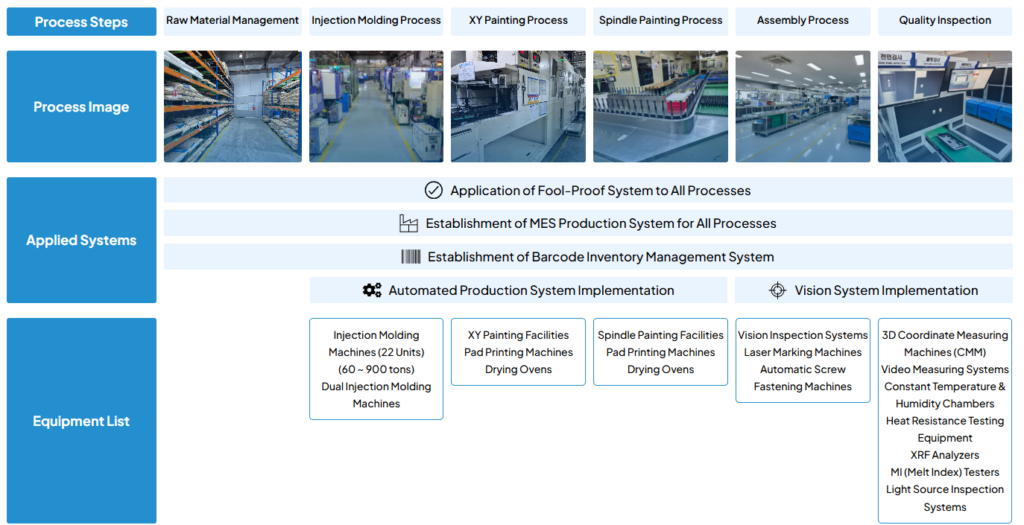The image size is (1024, 525).
Task: Open the XY Painting Process photo
Action: (518, 107)
